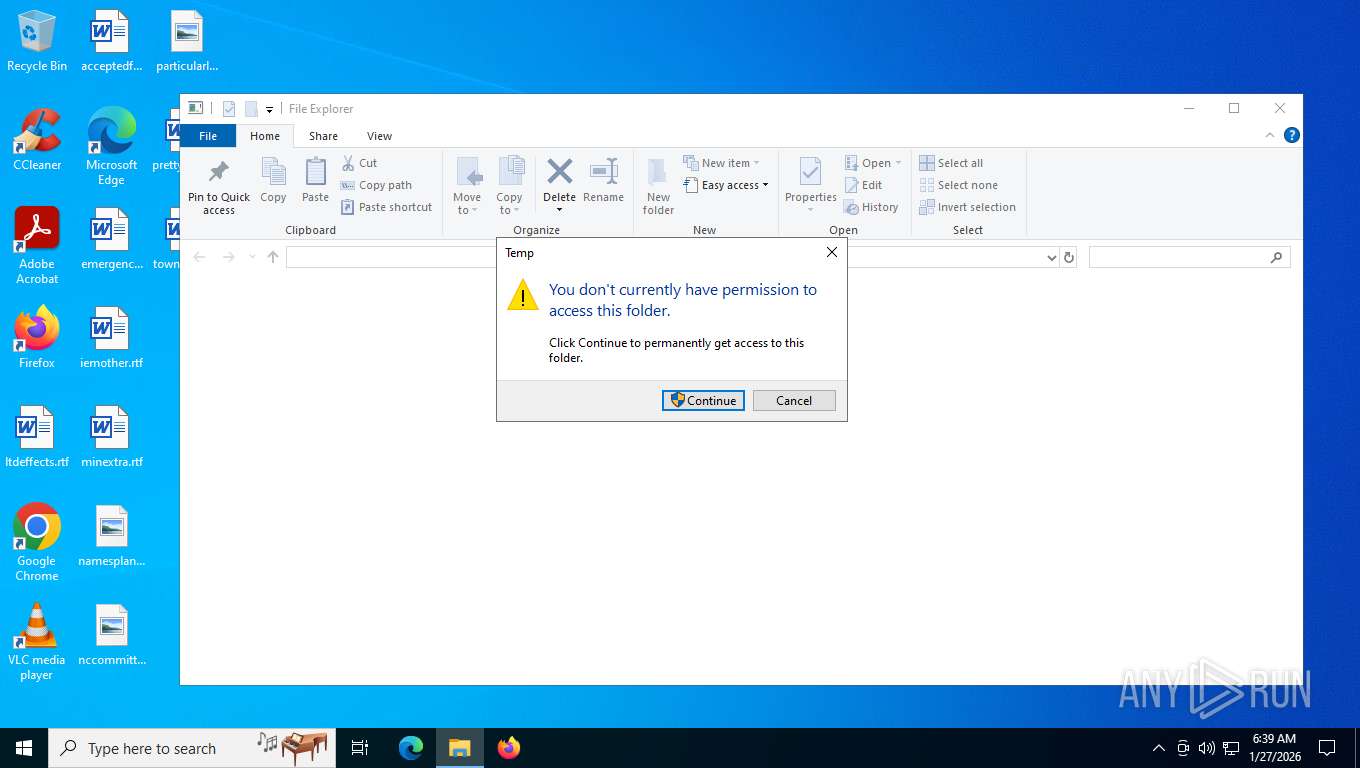This screenshot has height=768, width=1360.
Task: Click the Up one level arrow
Action: [273, 257]
